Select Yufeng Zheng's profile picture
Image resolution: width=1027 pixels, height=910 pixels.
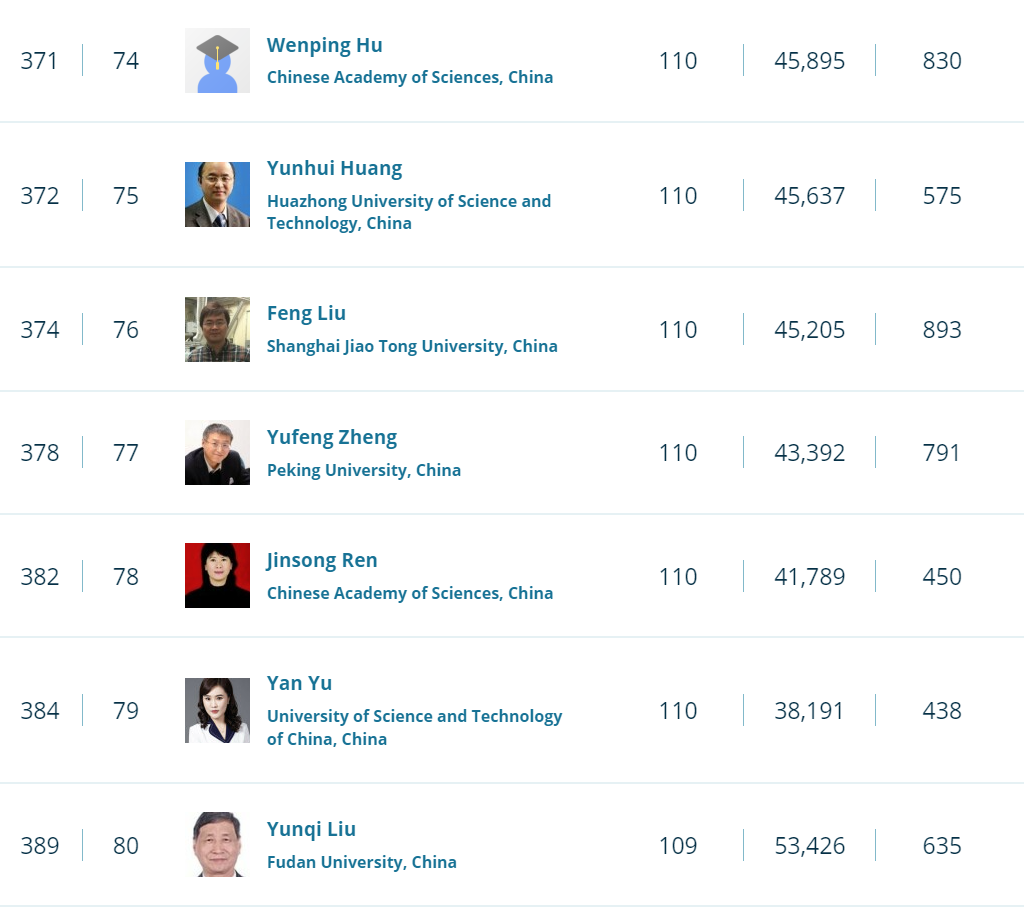click(217, 453)
